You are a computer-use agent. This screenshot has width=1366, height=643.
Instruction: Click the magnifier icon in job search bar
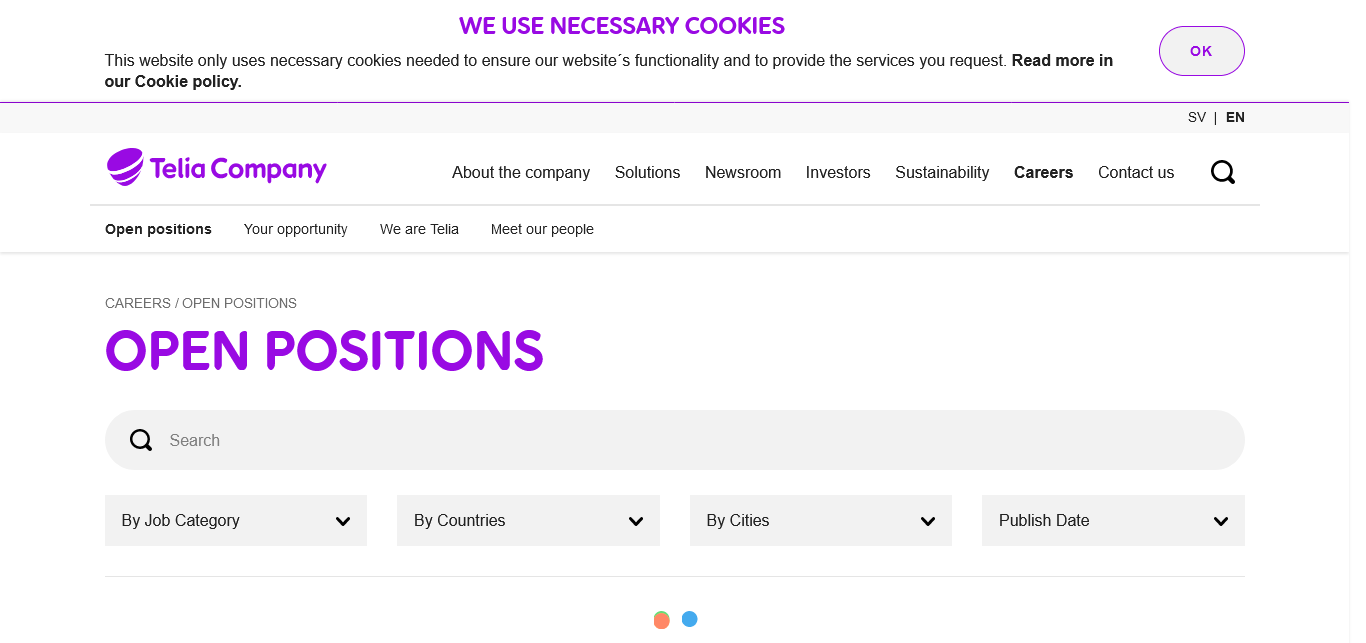141,440
